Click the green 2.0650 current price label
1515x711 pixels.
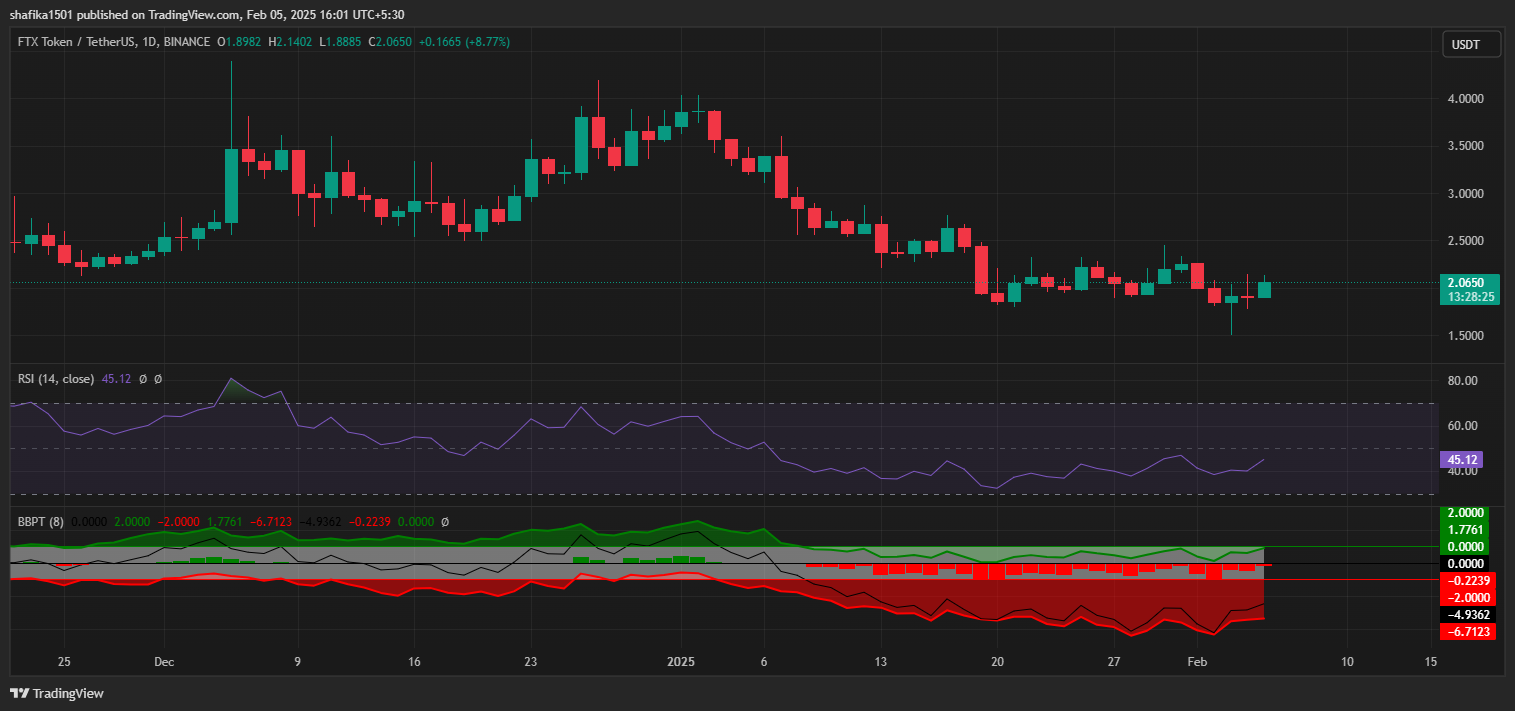[1468, 282]
